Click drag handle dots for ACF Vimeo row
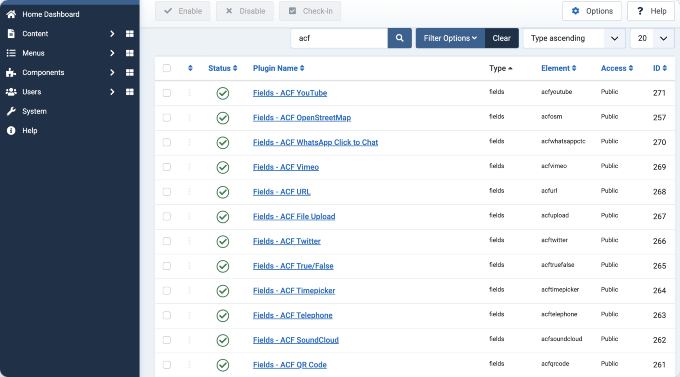Viewport: 680px width, 377px height. 189,167
